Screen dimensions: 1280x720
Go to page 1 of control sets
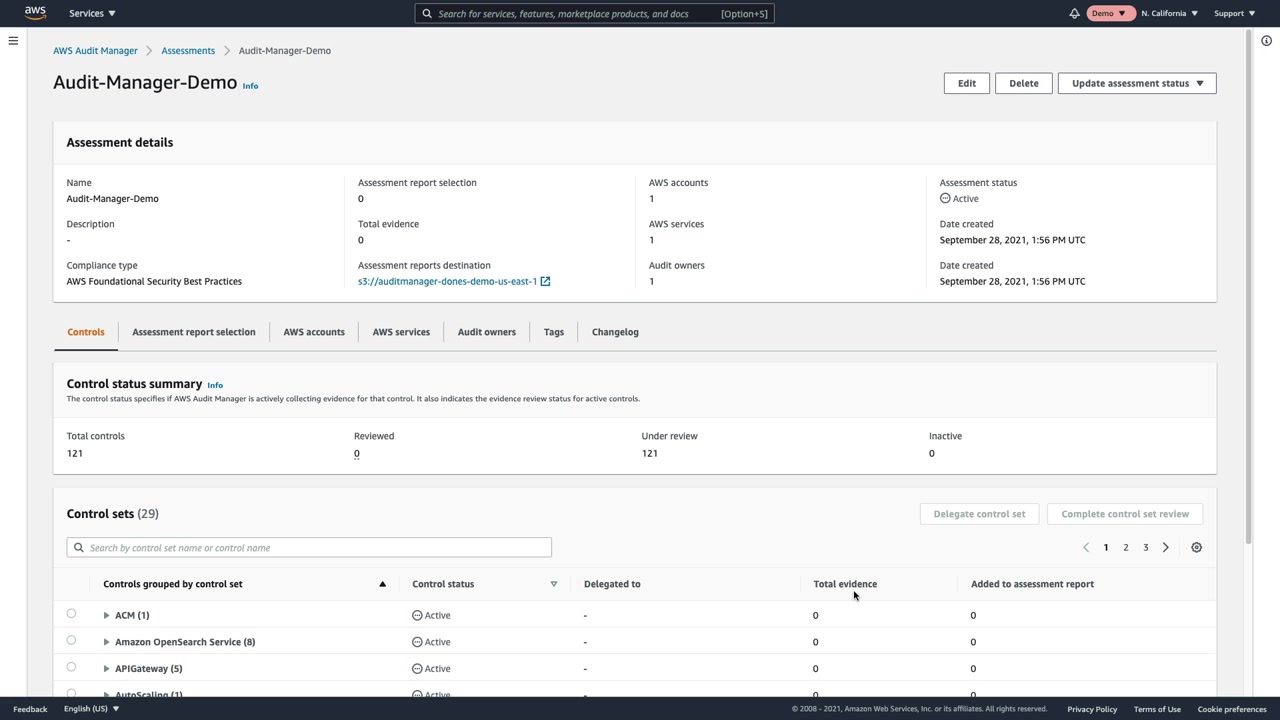[1106, 548]
